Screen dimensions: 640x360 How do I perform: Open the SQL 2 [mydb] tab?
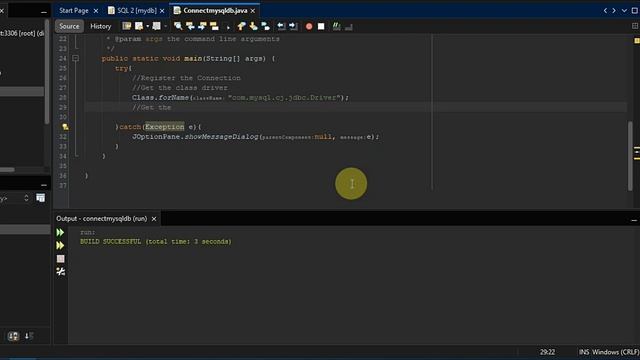pyautogui.click(x=137, y=11)
